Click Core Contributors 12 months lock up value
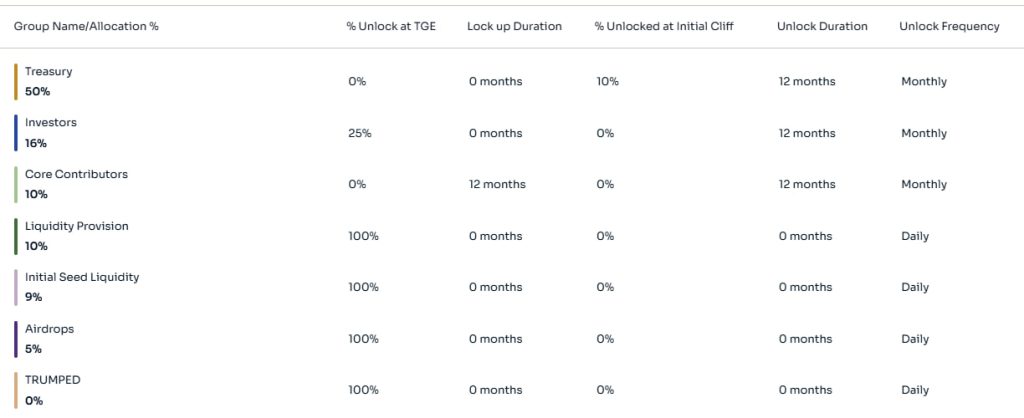This screenshot has height=418, width=1024. click(497, 185)
